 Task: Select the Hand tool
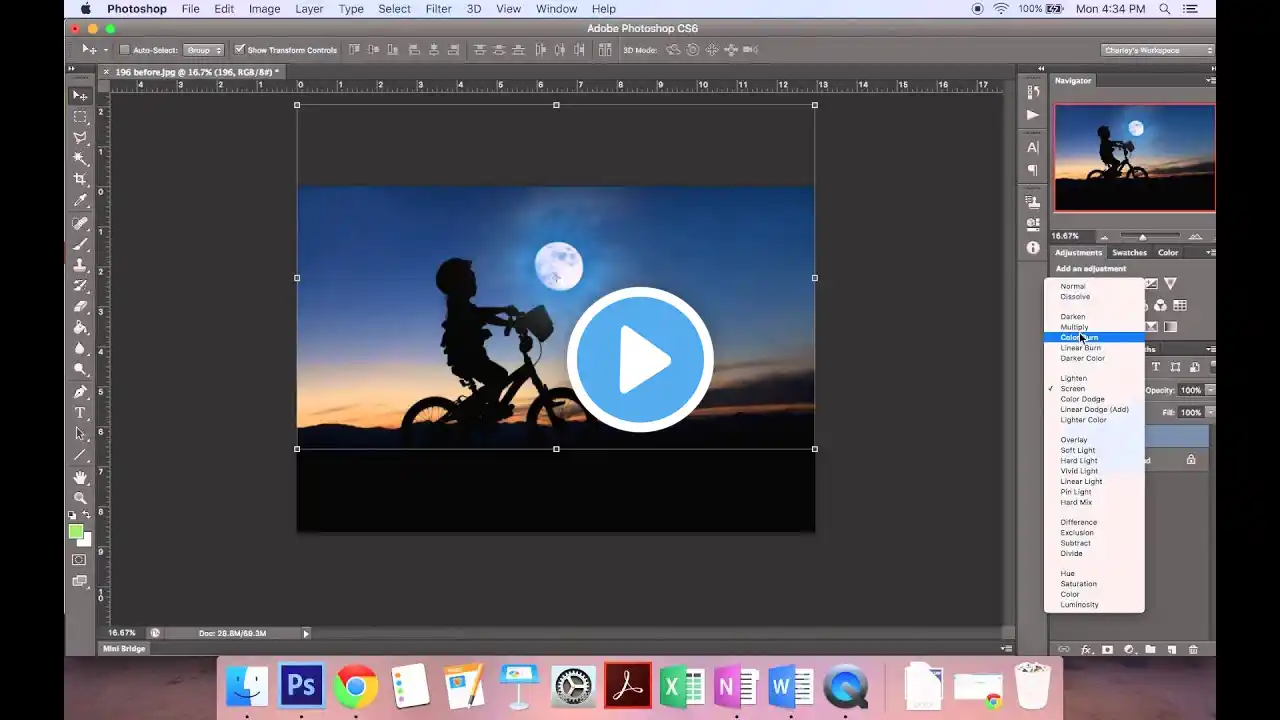pos(80,477)
